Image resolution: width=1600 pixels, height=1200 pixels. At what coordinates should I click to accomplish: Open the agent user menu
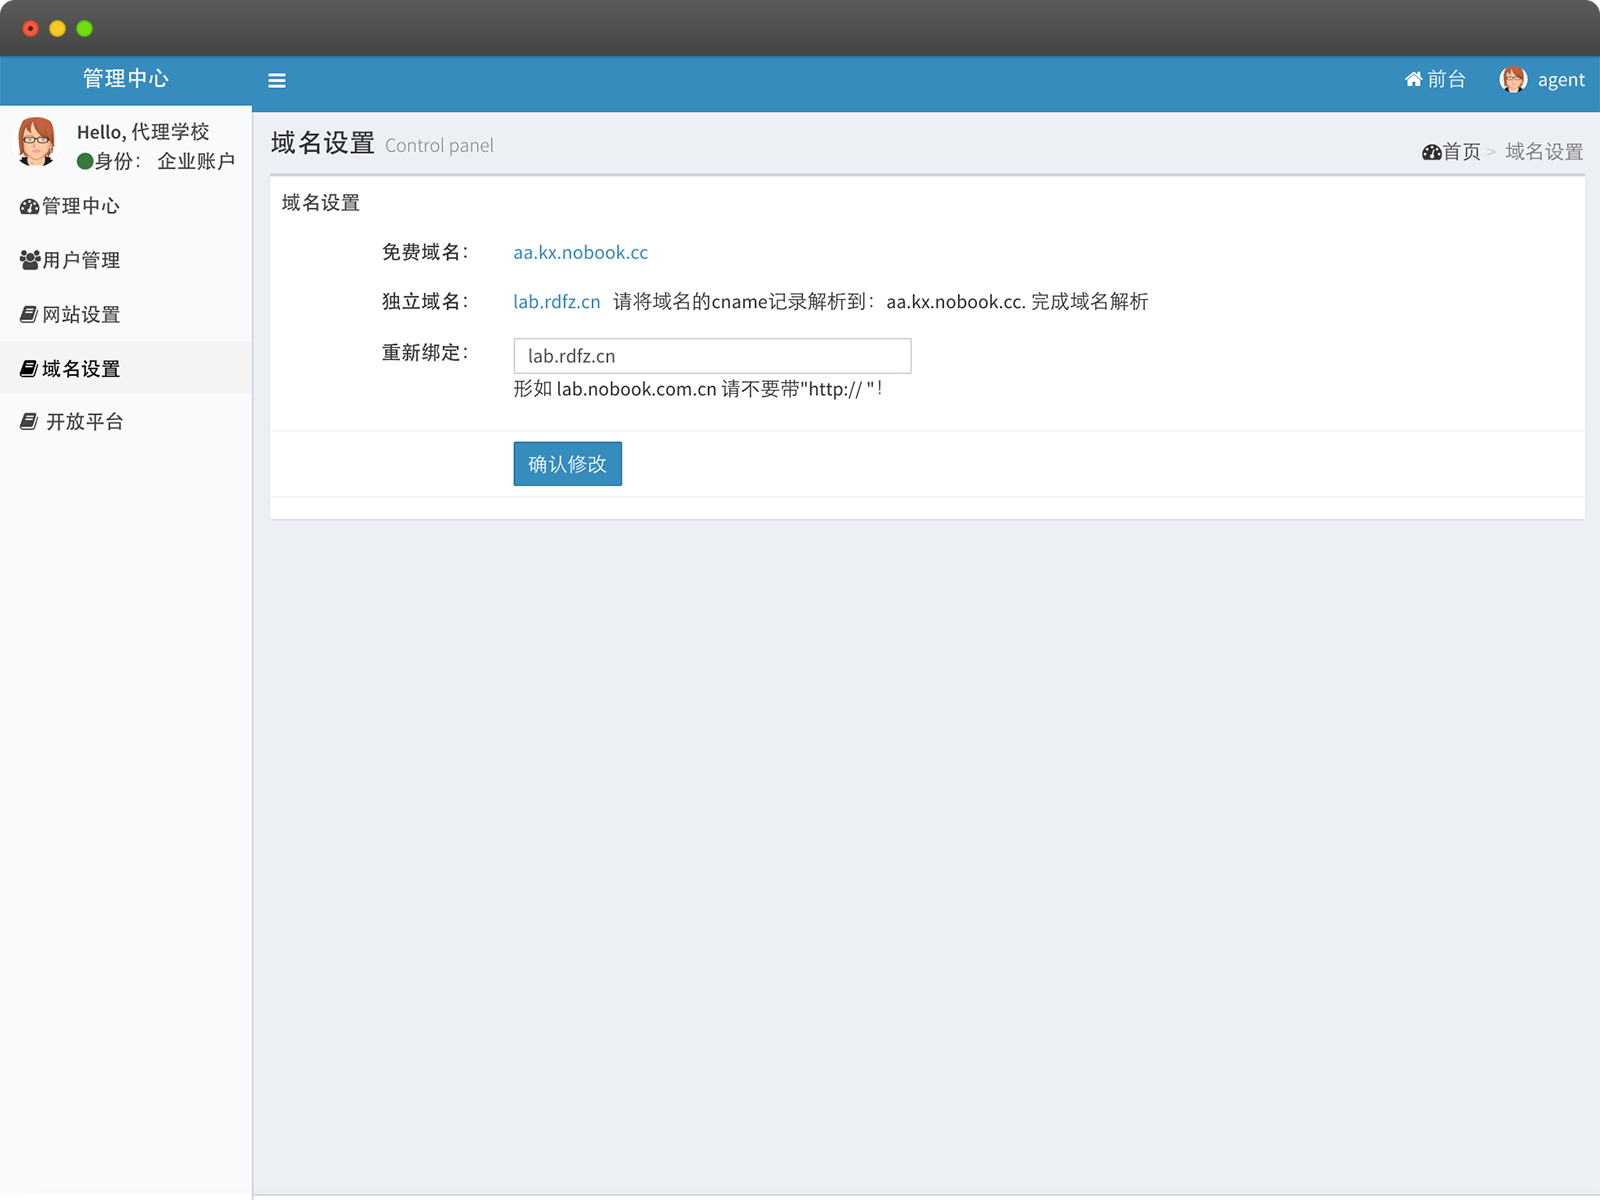tap(1560, 80)
